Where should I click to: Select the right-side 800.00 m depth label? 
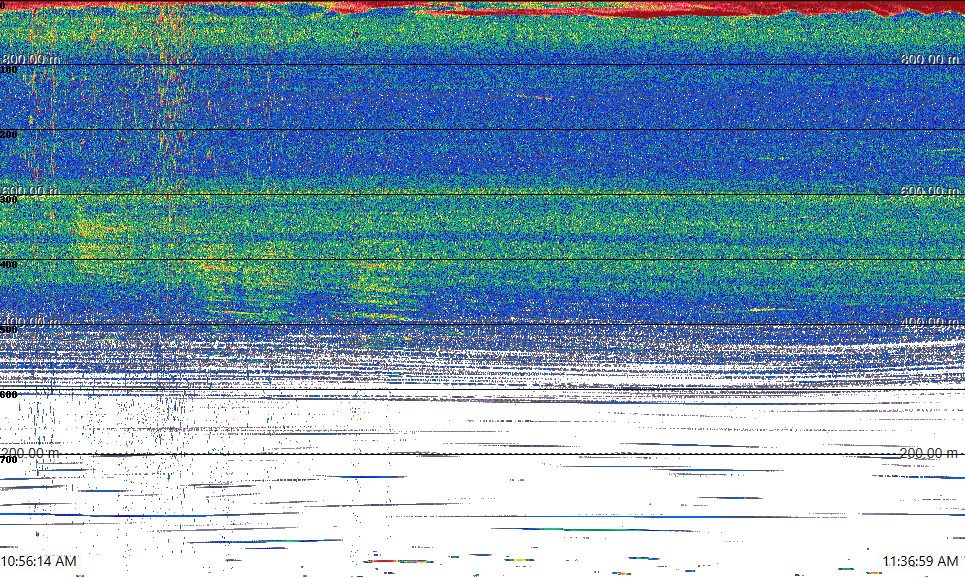click(930, 59)
